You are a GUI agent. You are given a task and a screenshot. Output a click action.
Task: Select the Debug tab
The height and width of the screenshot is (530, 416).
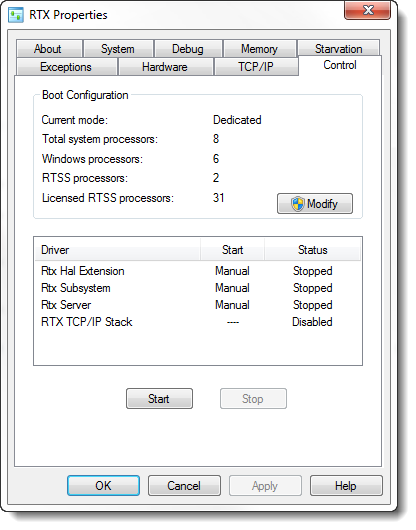click(188, 49)
